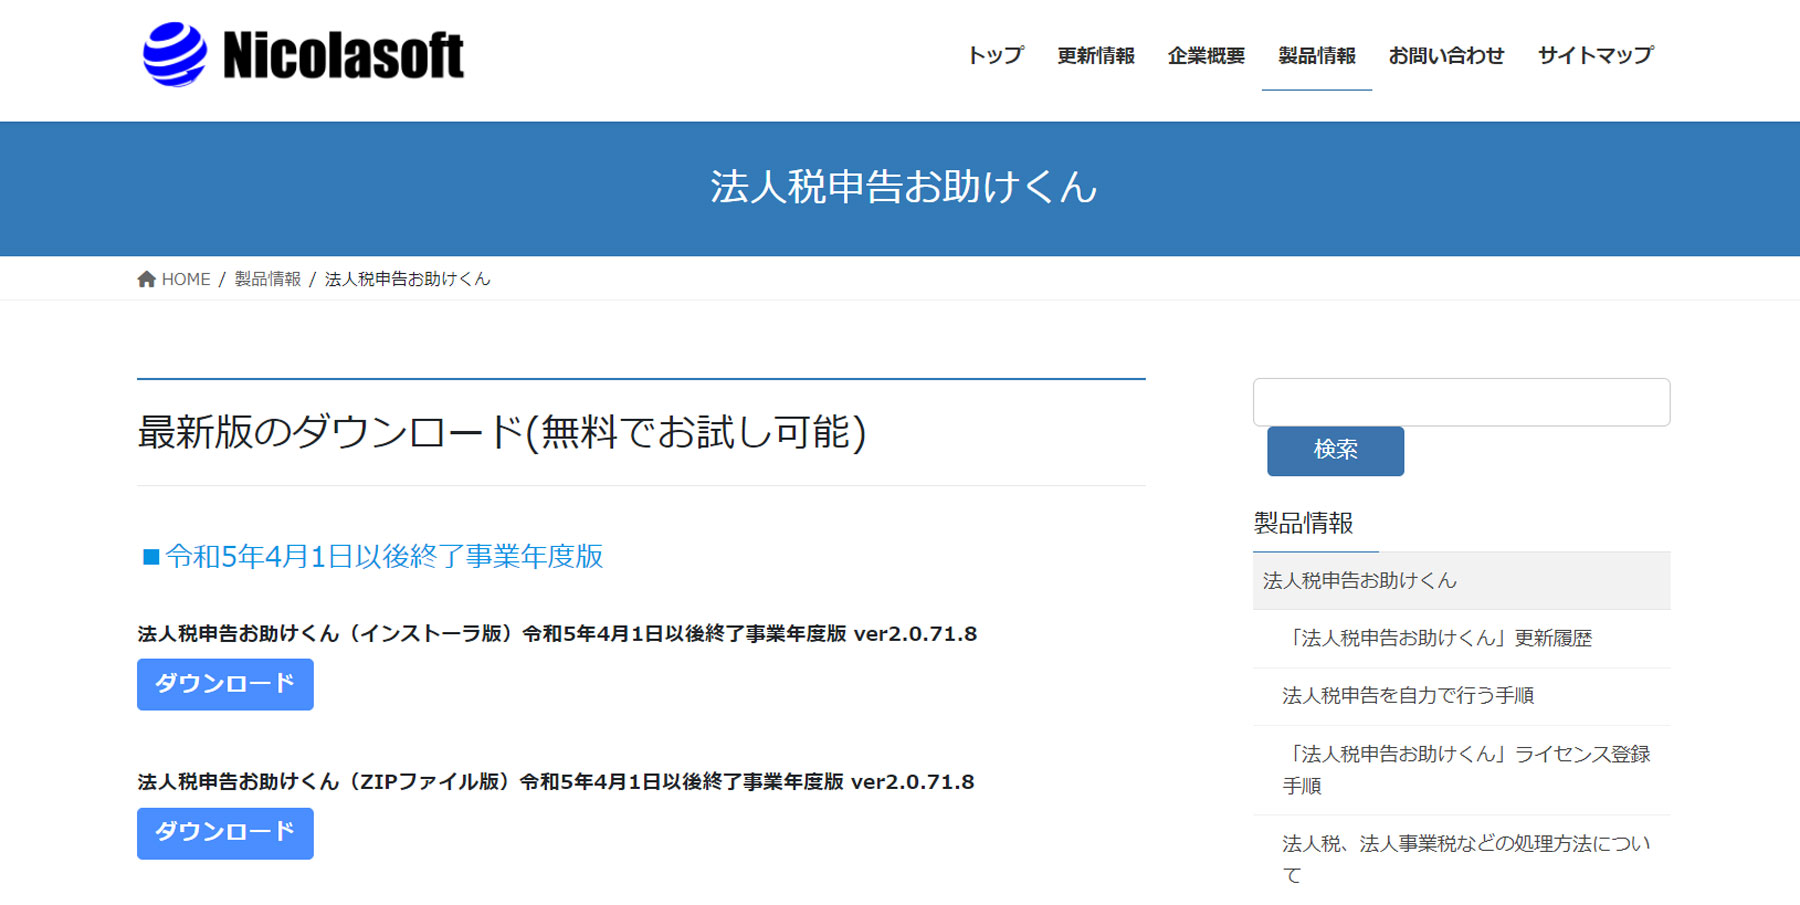Click the Nicolasoft wordmark text
The image size is (1800, 905).
[343, 55]
